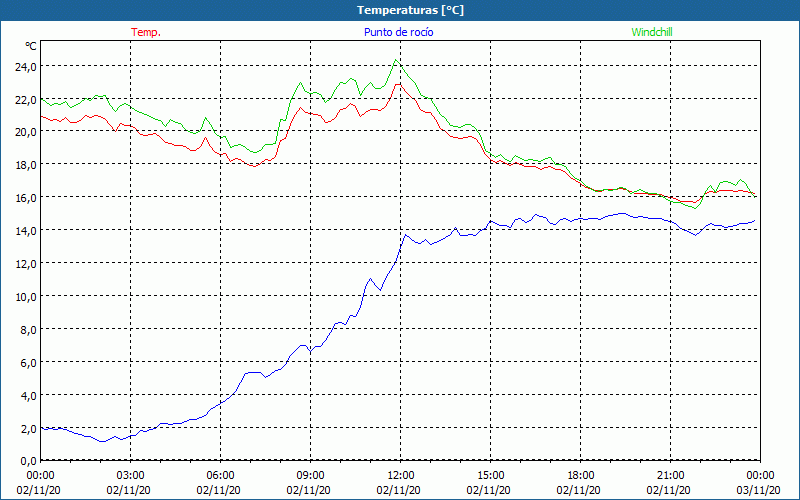Select the blue "Punto de rocío" legend label
Viewport: 800px width, 500px height.
(398, 32)
